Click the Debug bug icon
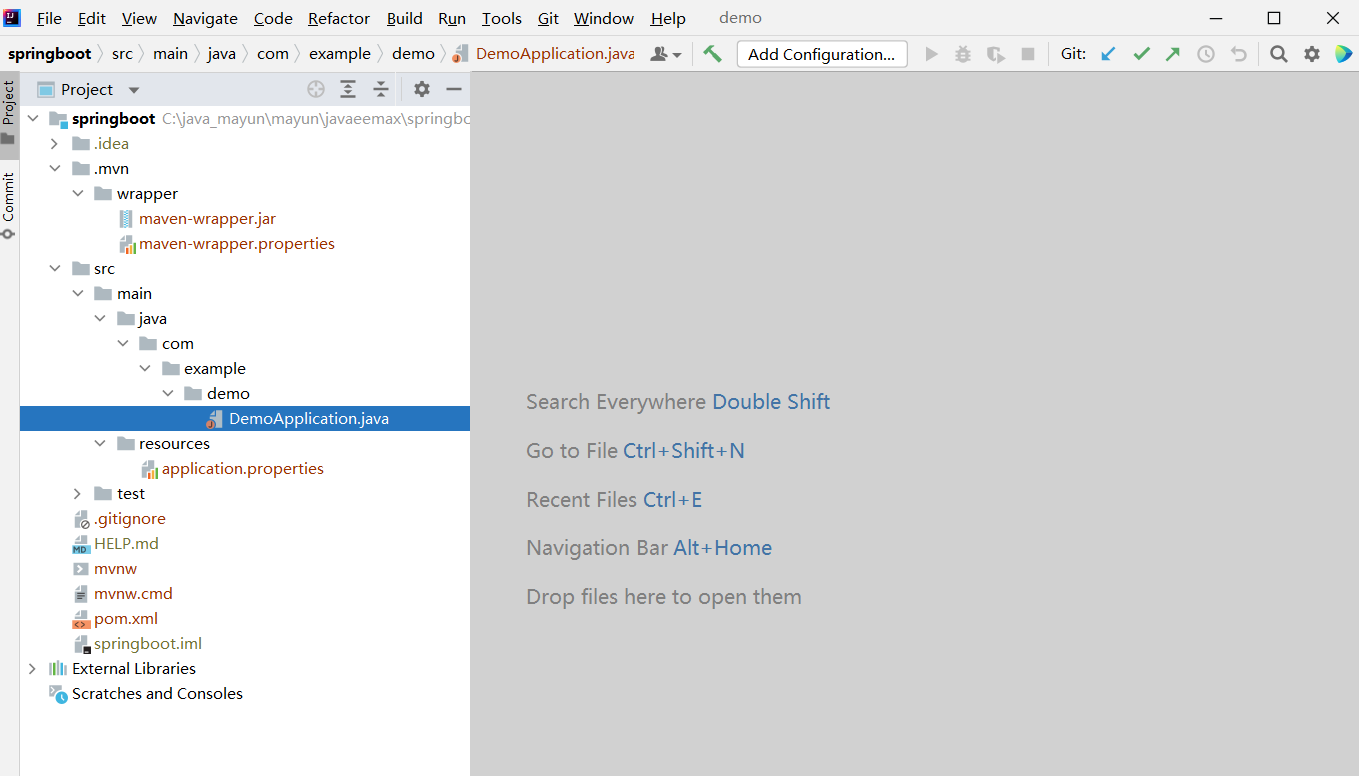The height and width of the screenshot is (776, 1359). 963,54
